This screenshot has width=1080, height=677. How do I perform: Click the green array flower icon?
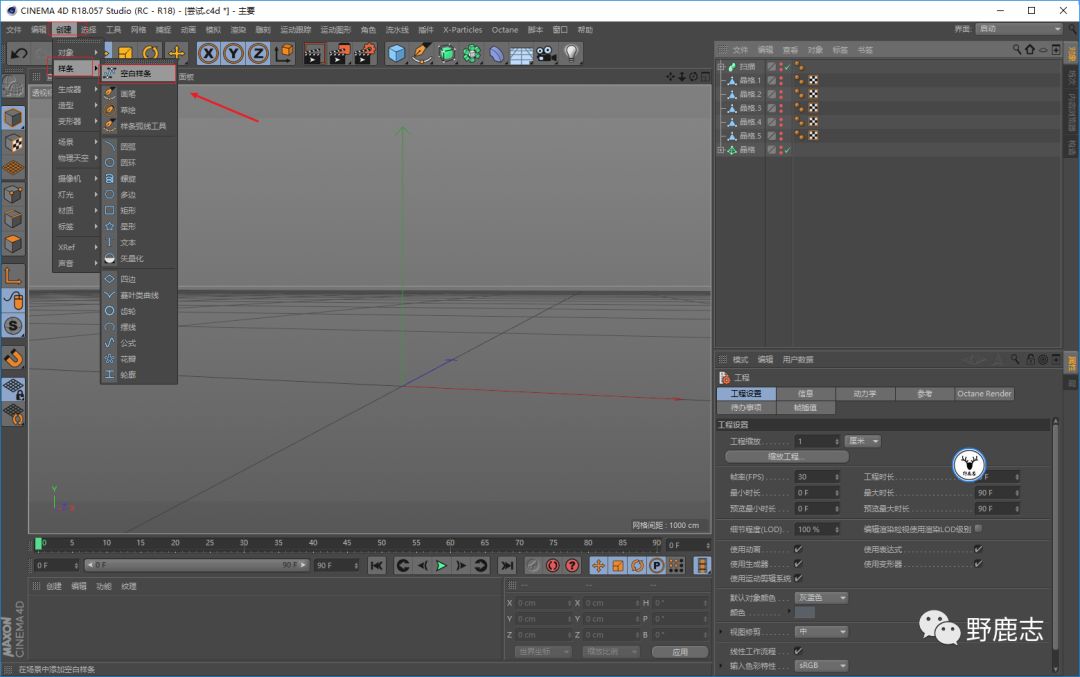pos(472,53)
